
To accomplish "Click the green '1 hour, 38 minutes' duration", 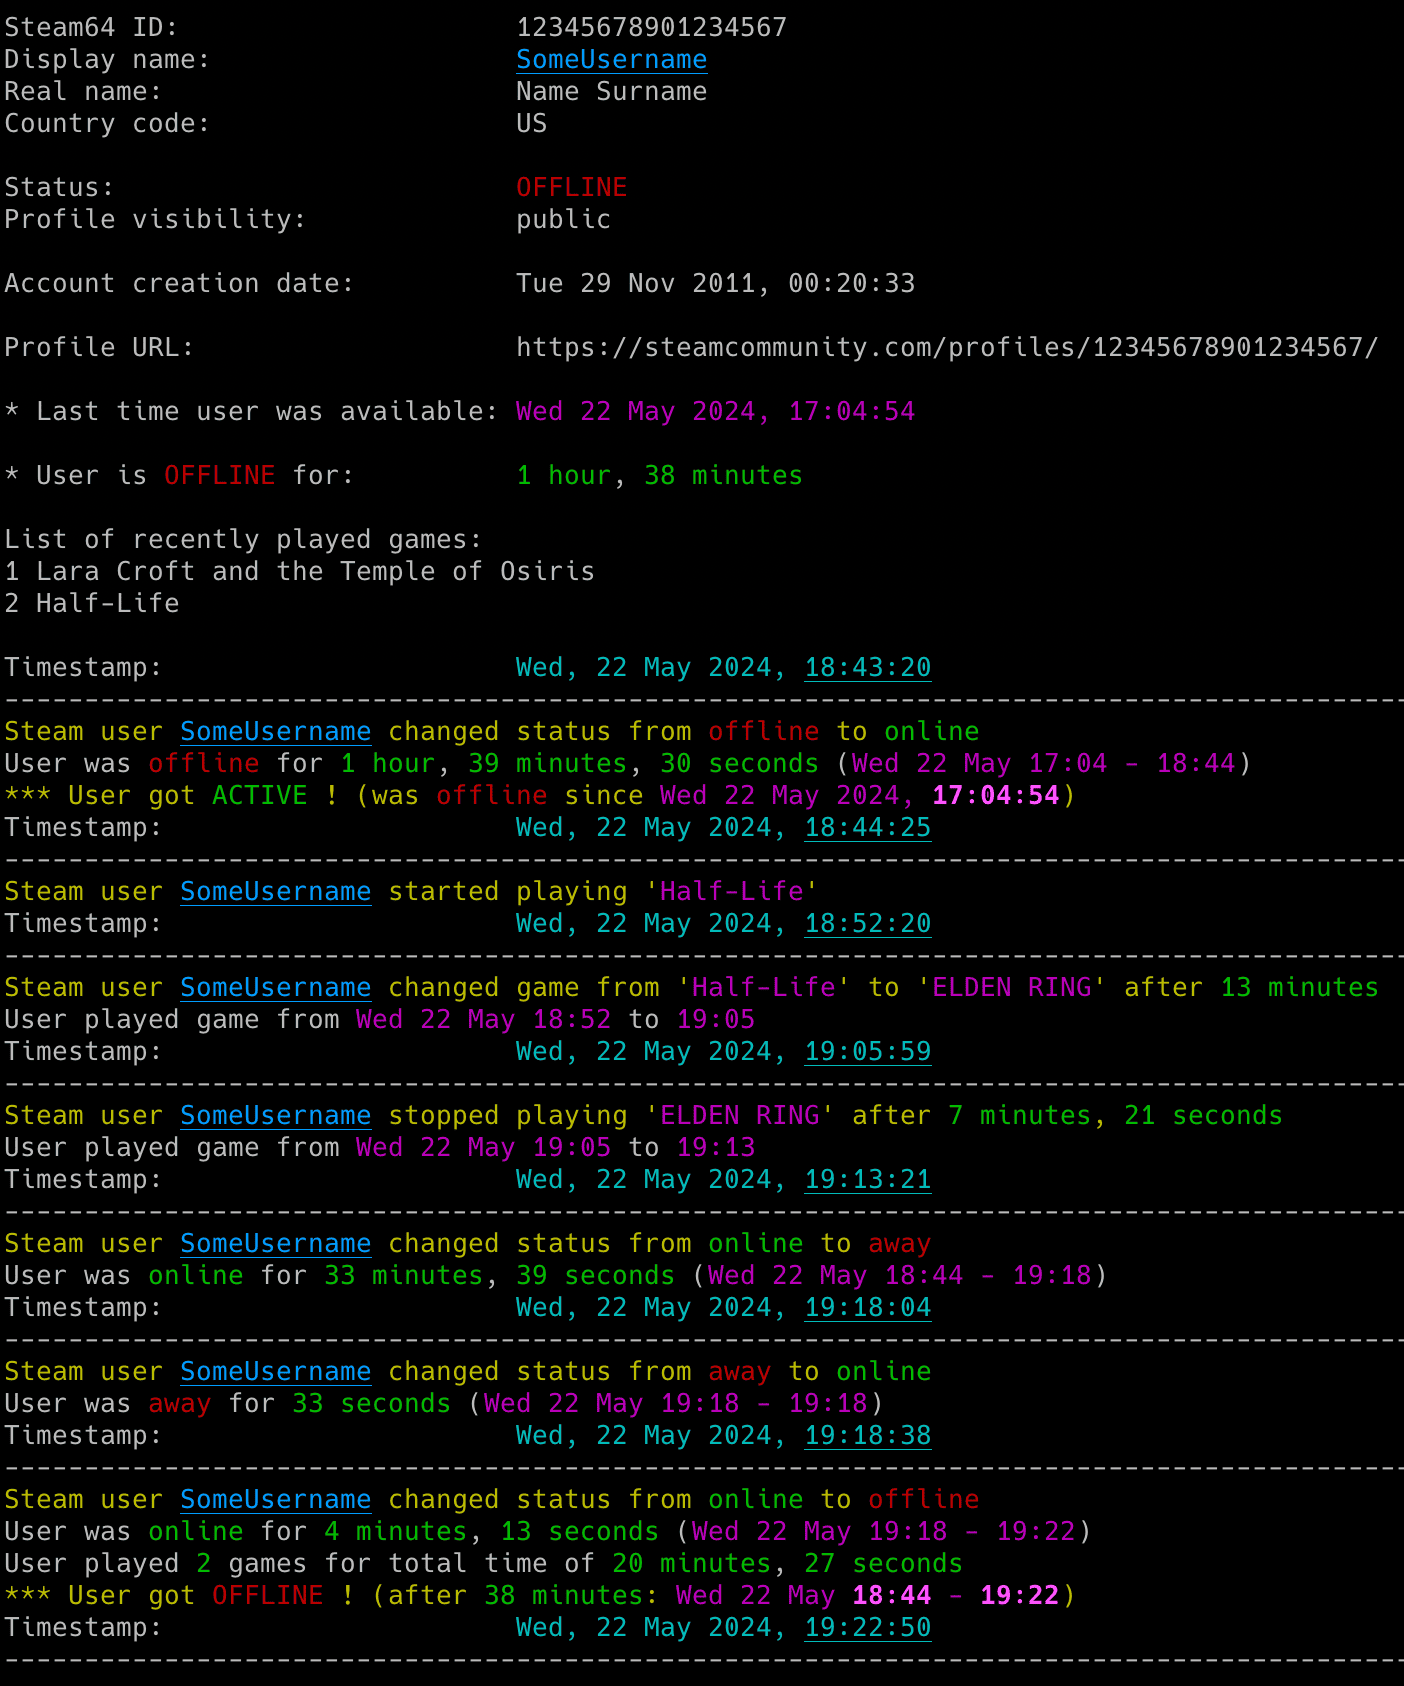I will [660, 476].
